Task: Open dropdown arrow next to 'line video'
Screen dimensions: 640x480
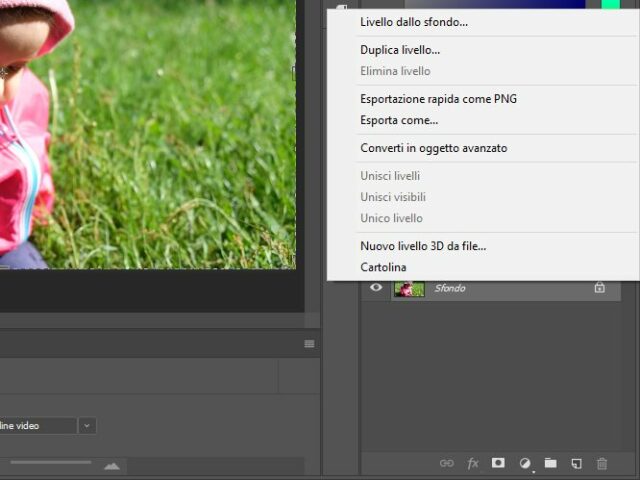Action: [x=87, y=426]
